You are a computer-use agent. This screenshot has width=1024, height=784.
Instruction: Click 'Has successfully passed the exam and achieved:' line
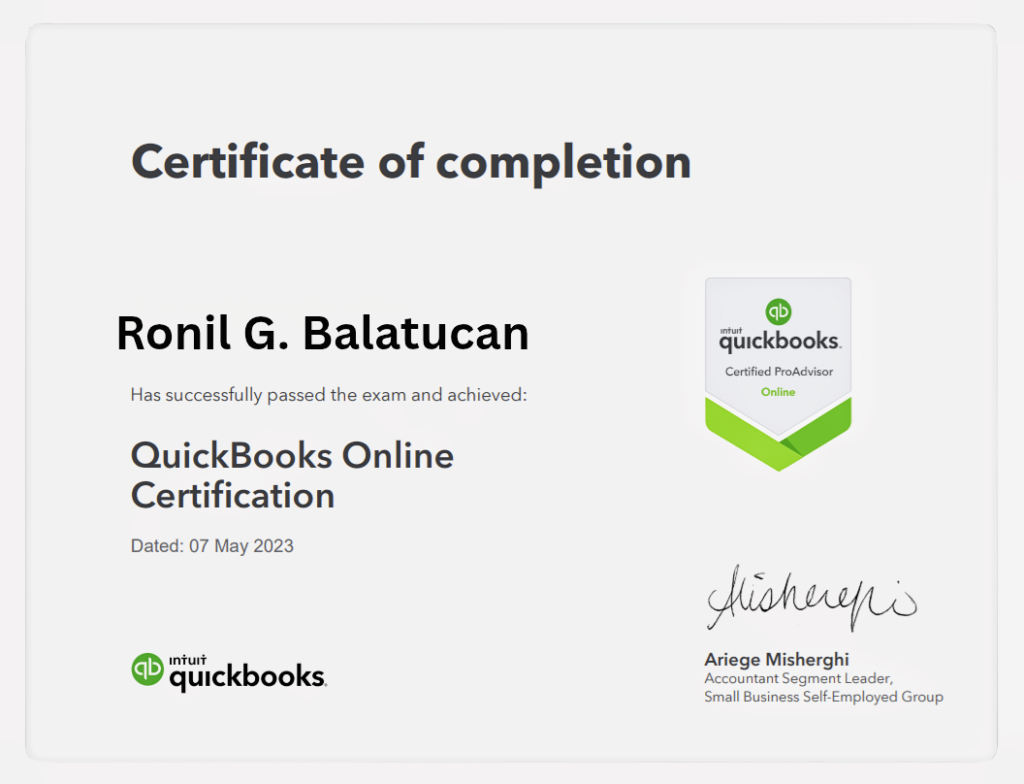point(328,395)
